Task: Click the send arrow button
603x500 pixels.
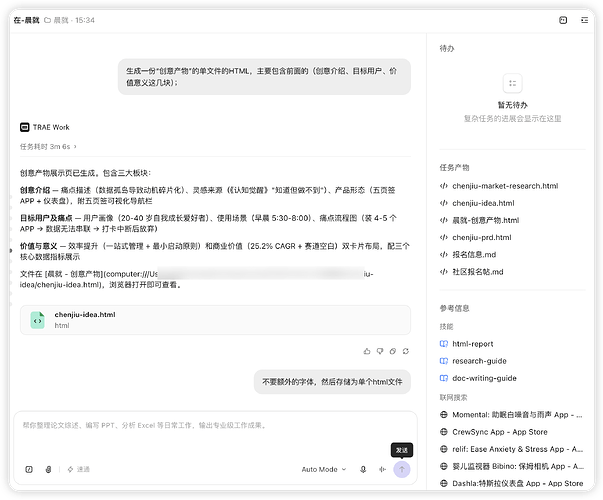Action: [401, 469]
